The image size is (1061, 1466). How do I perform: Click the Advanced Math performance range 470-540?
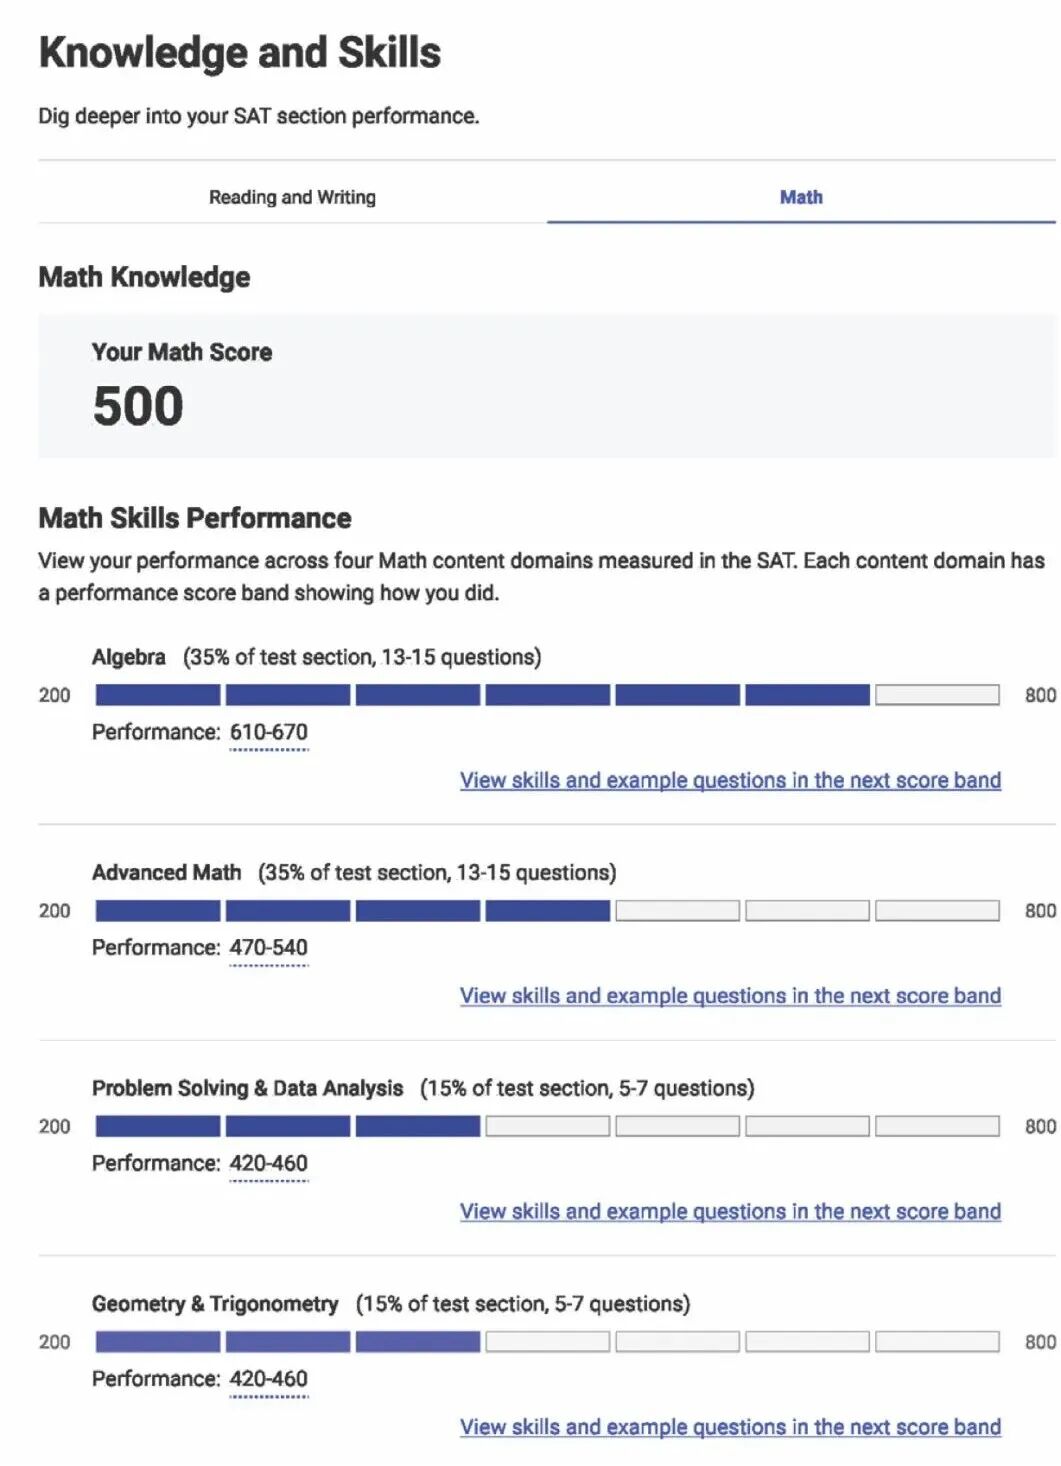(269, 947)
